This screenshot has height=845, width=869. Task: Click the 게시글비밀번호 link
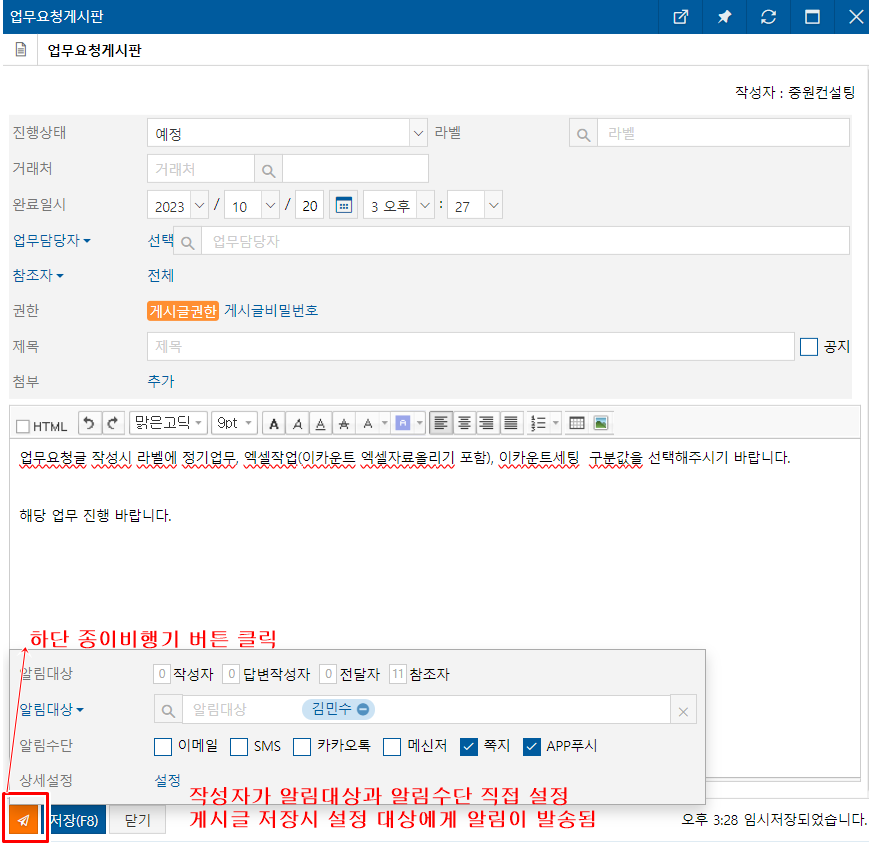pyautogui.click(x=271, y=311)
